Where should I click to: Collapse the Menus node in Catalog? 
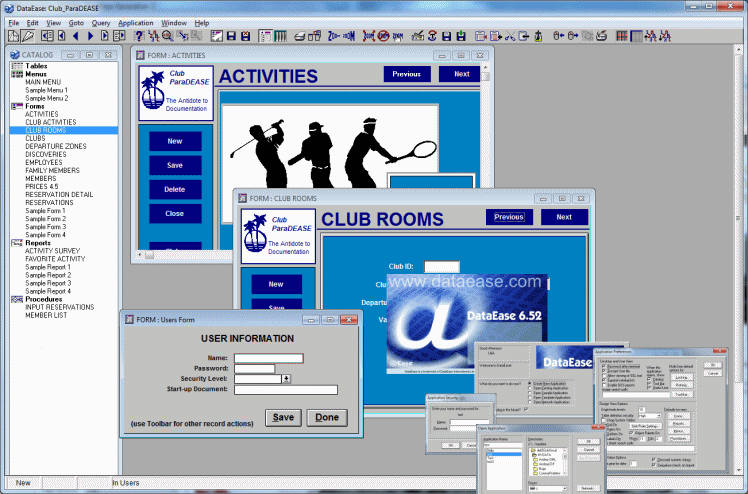pyautogui.click(x=17, y=74)
